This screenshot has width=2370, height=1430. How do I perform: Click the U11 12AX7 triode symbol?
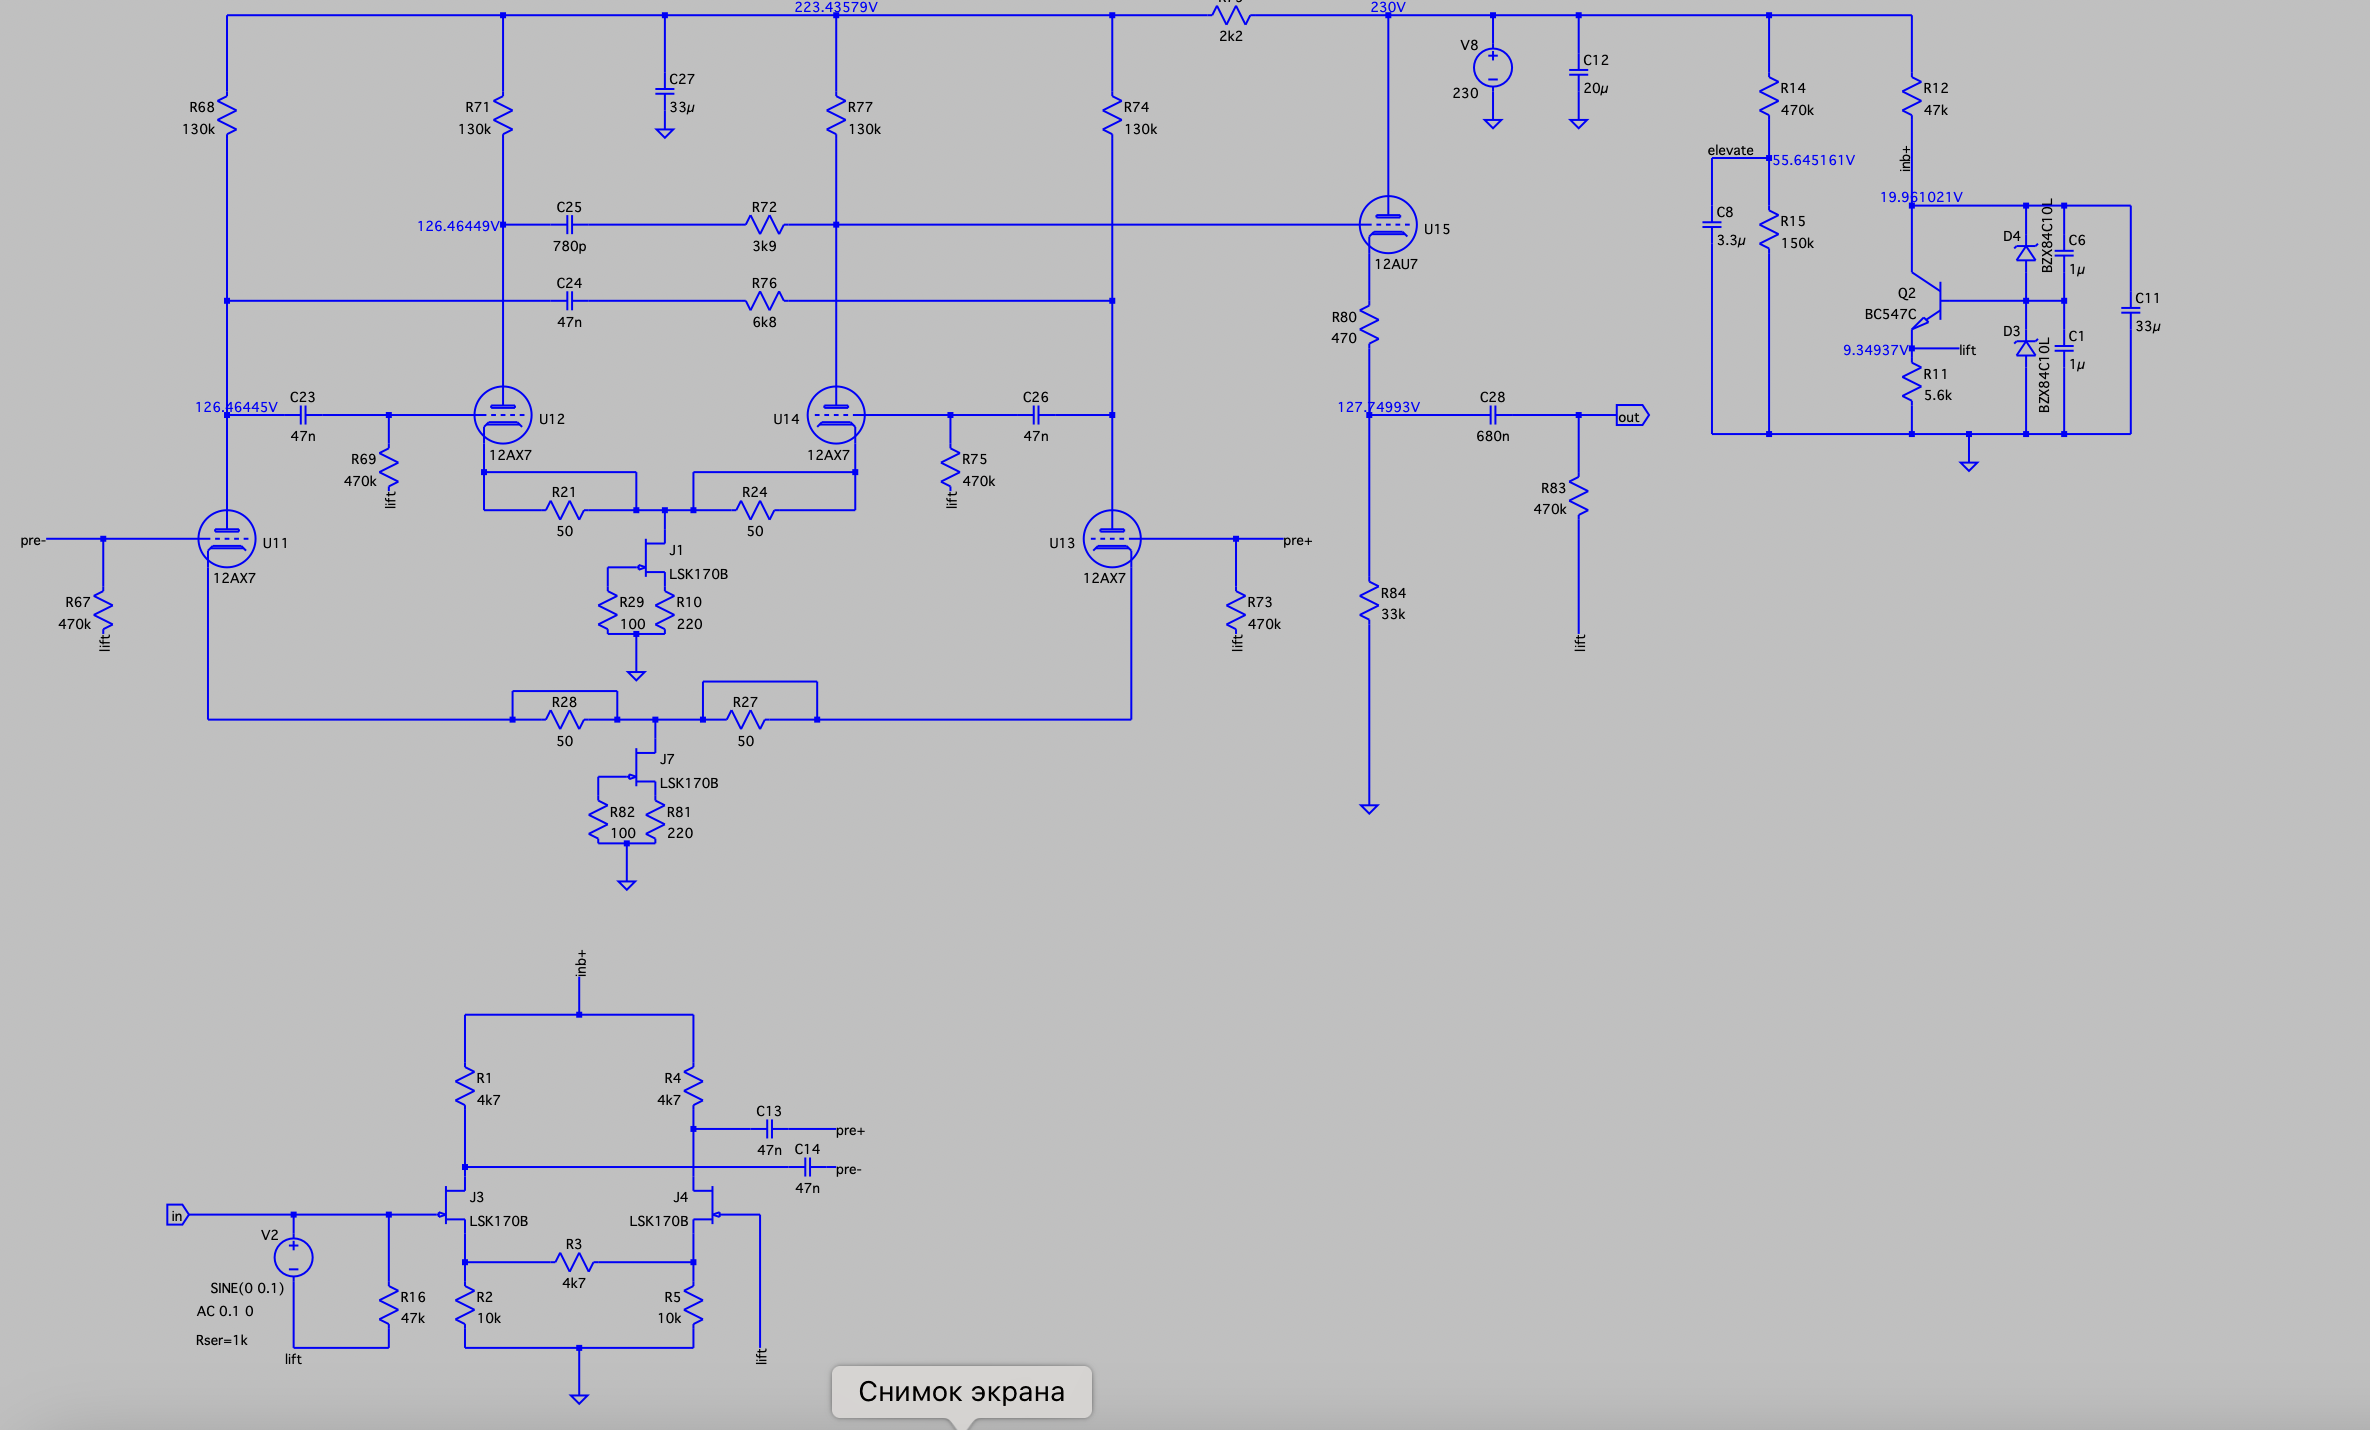(227, 539)
